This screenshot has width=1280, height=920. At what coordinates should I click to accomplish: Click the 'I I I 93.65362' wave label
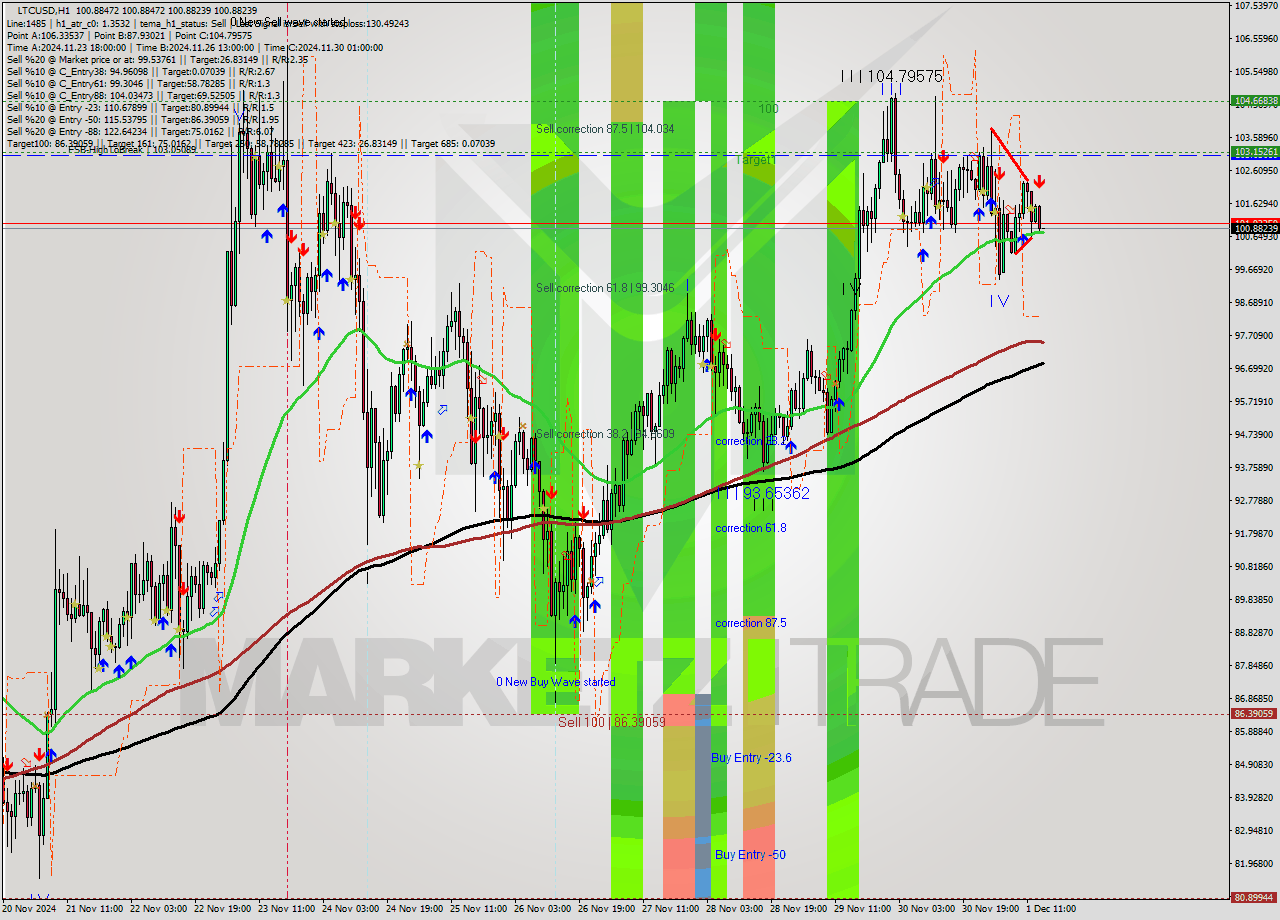coord(762,493)
